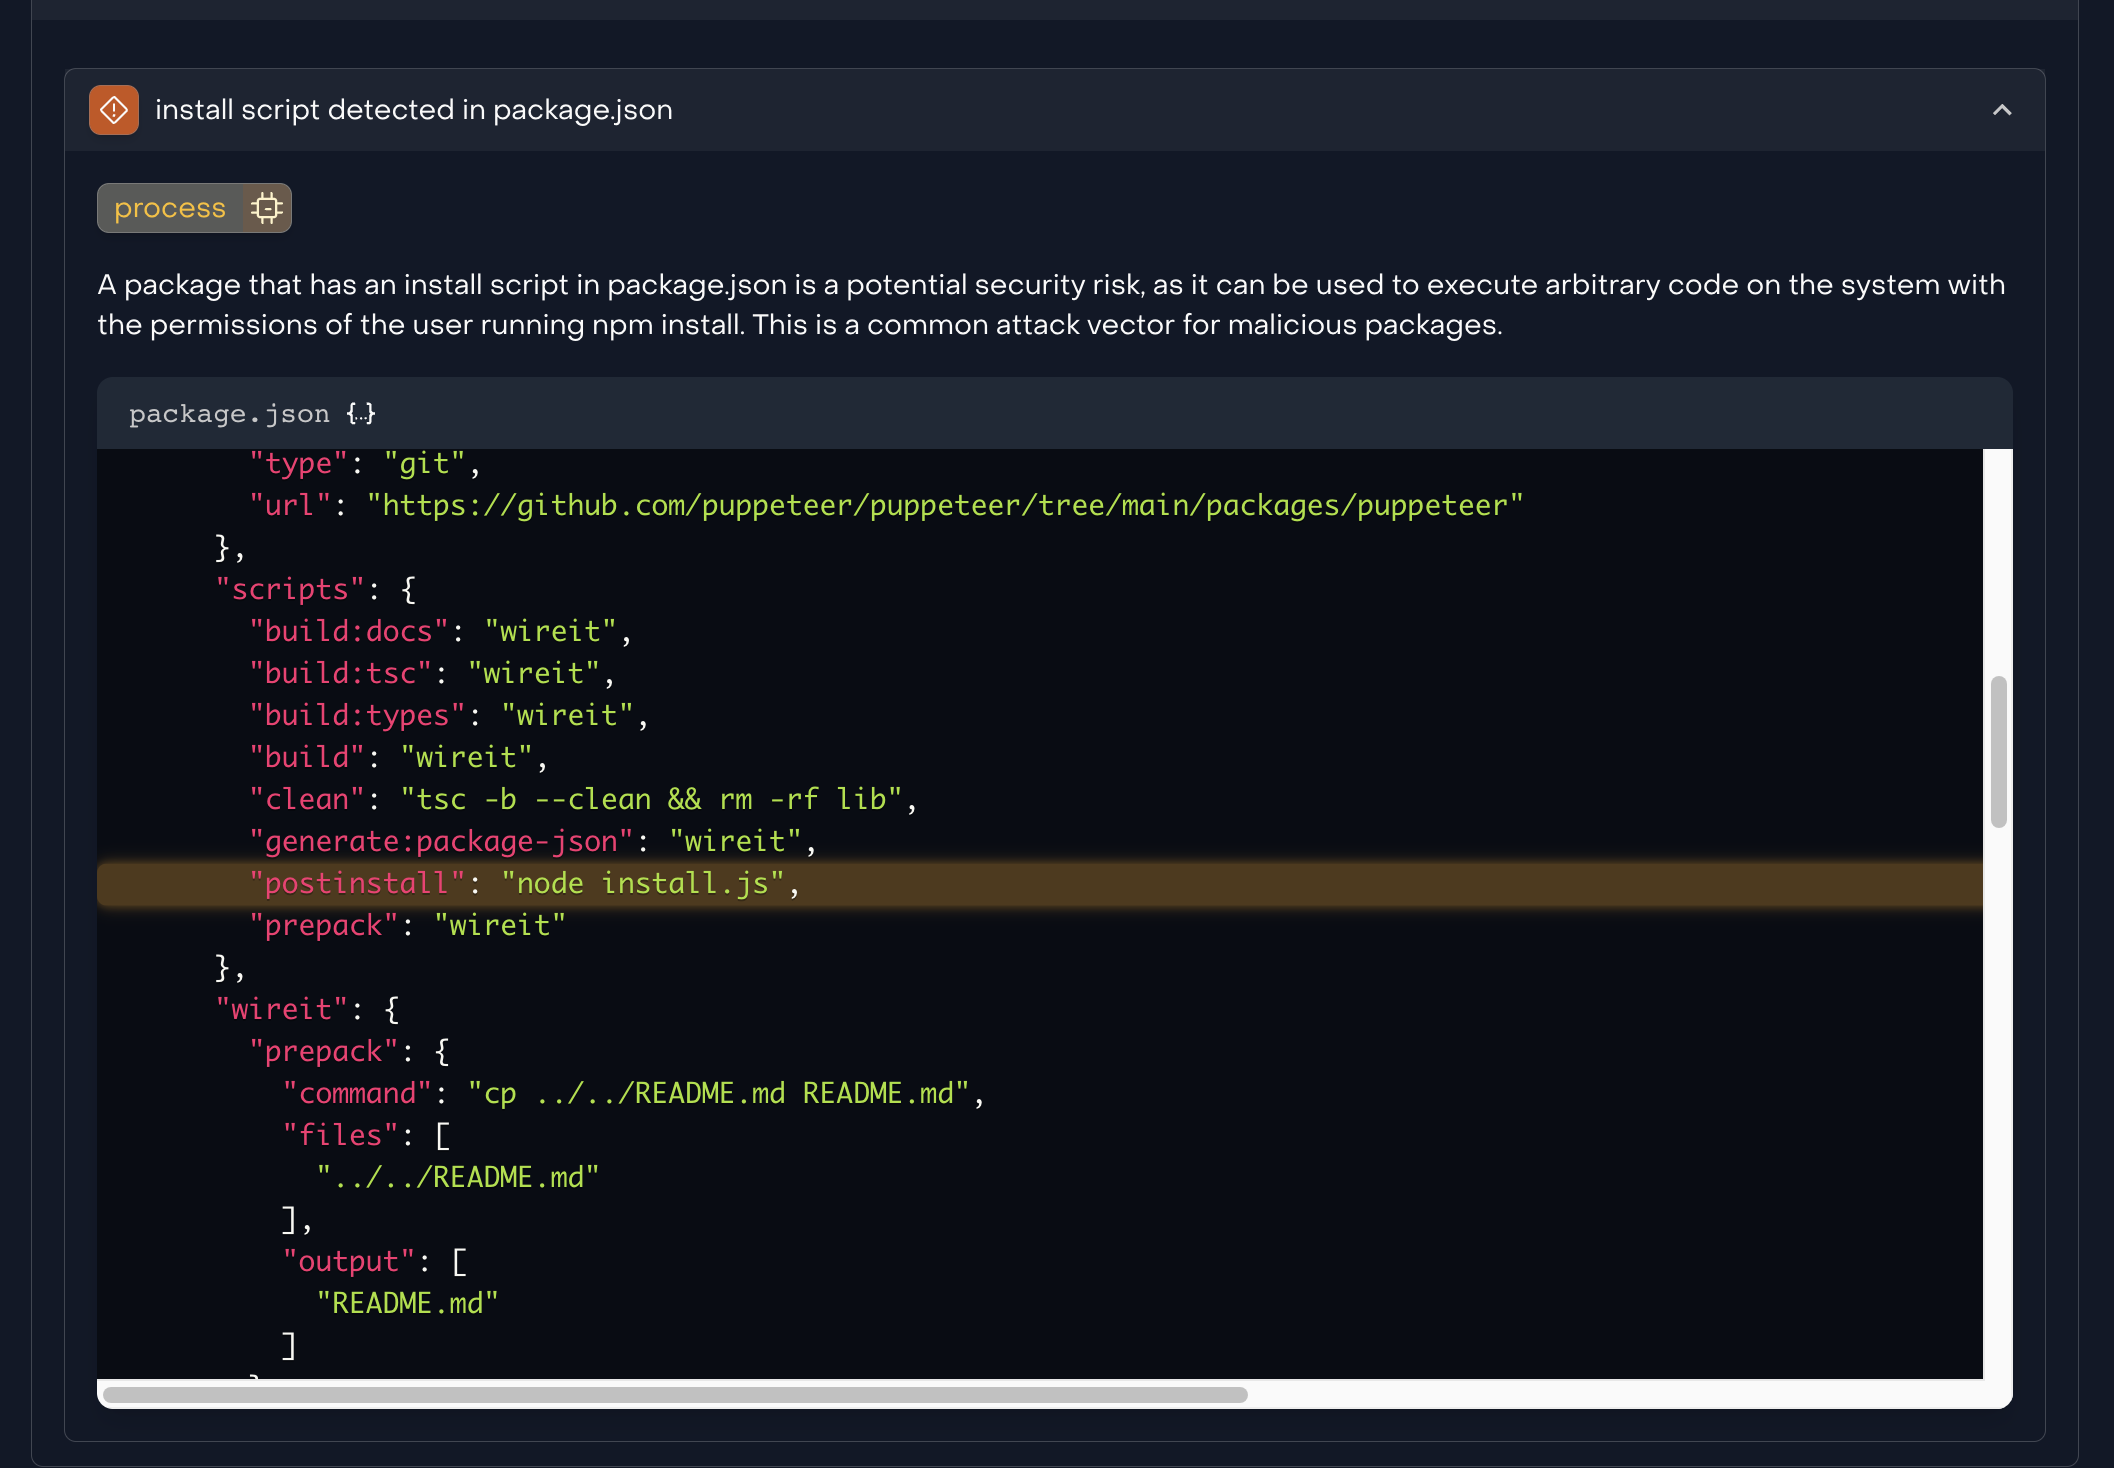Click the "clean" script command line
Image resolution: width=2114 pixels, height=1468 pixels.
582,800
